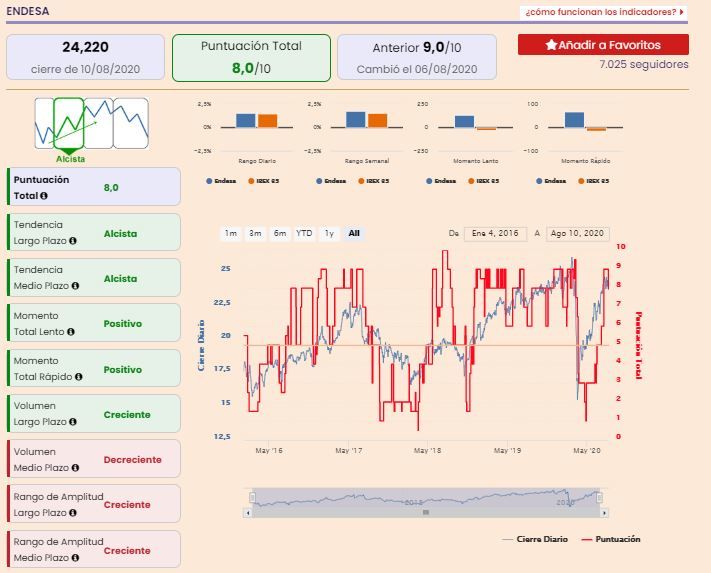
Task: Click the last trend phase box in thumbnail
Action: 131,123
